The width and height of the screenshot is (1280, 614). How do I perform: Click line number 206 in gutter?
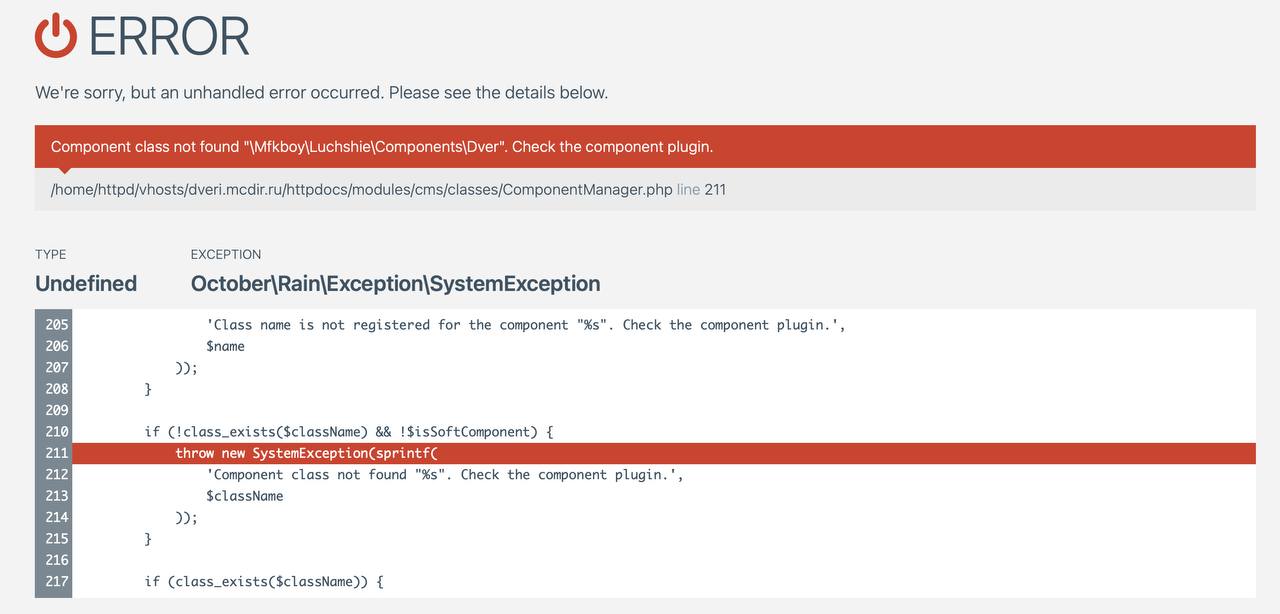57,346
